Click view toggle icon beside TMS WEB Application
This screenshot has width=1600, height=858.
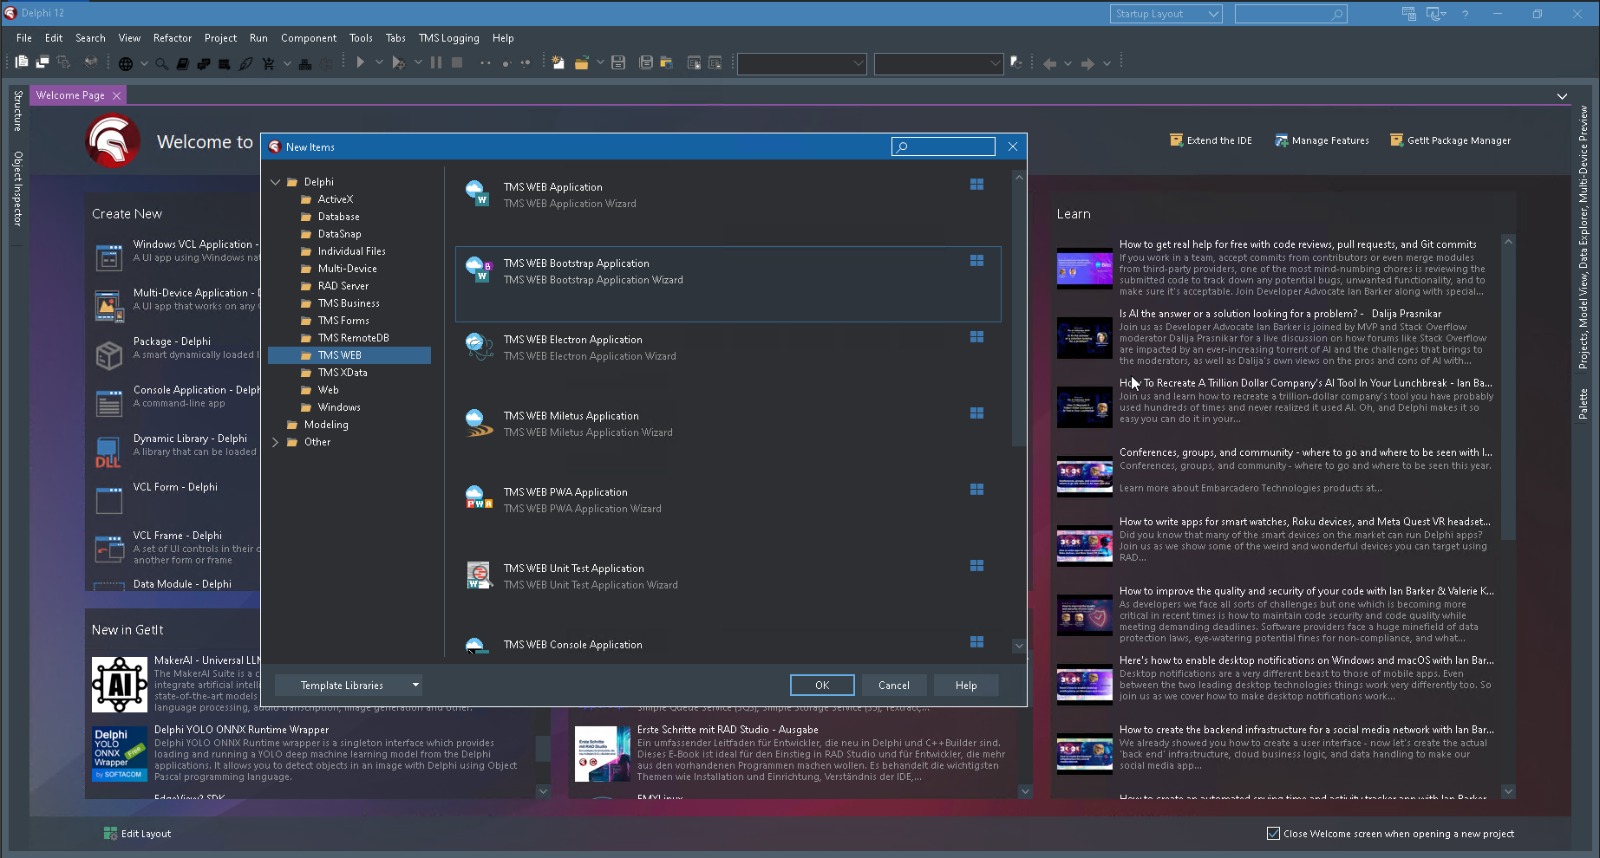976,185
